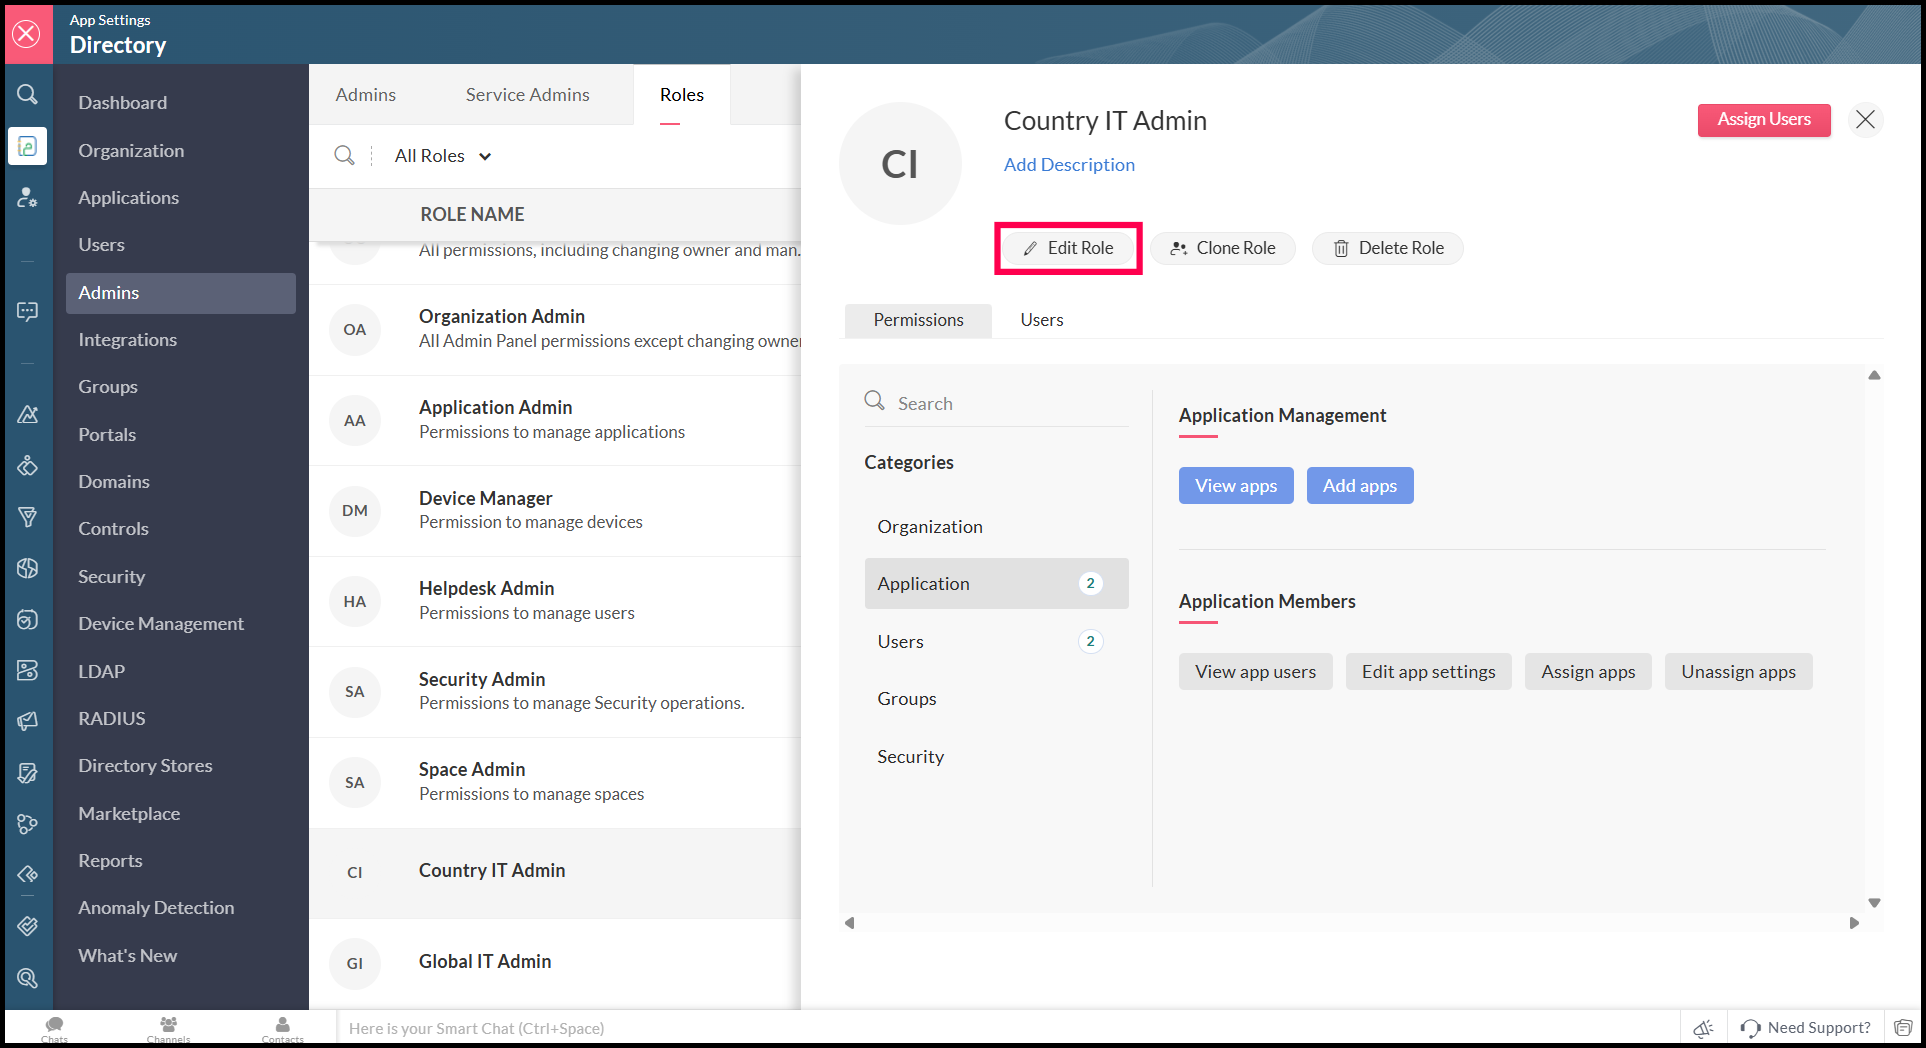Switch to the Users tab in role panel
Viewport: 1926px width, 1048px height.
(x=1041, y=320)
